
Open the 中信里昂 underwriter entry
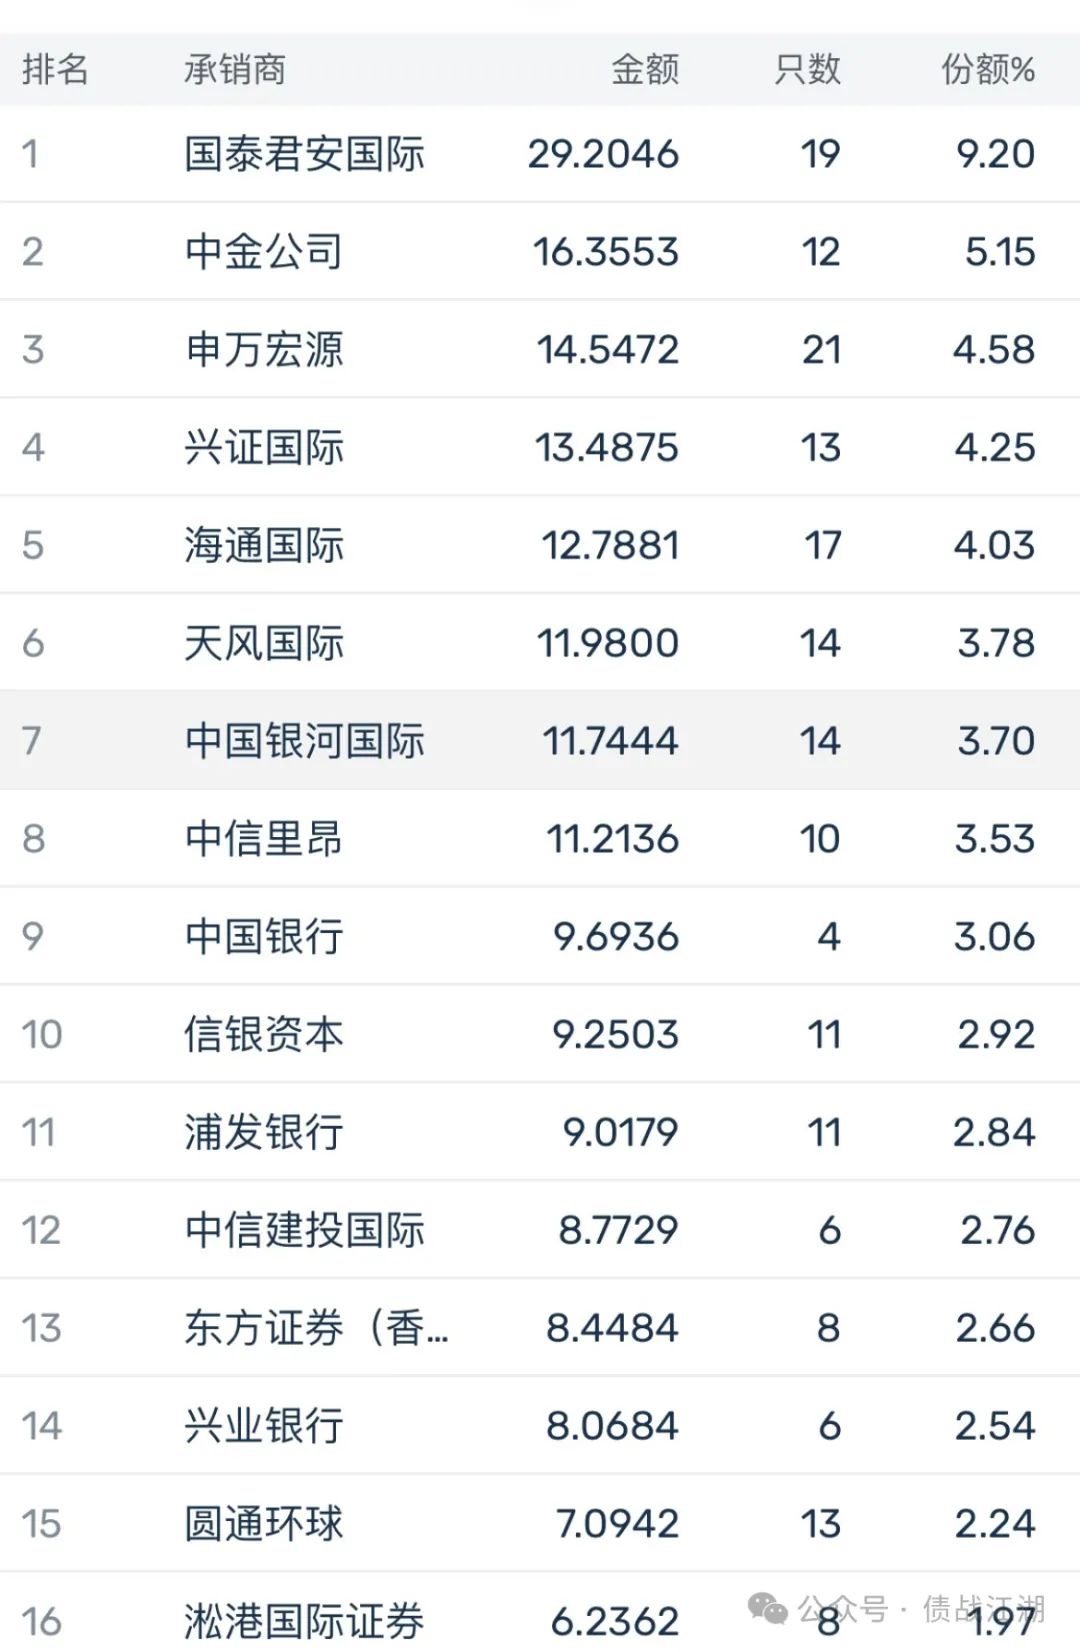click(x=264, y=838)
